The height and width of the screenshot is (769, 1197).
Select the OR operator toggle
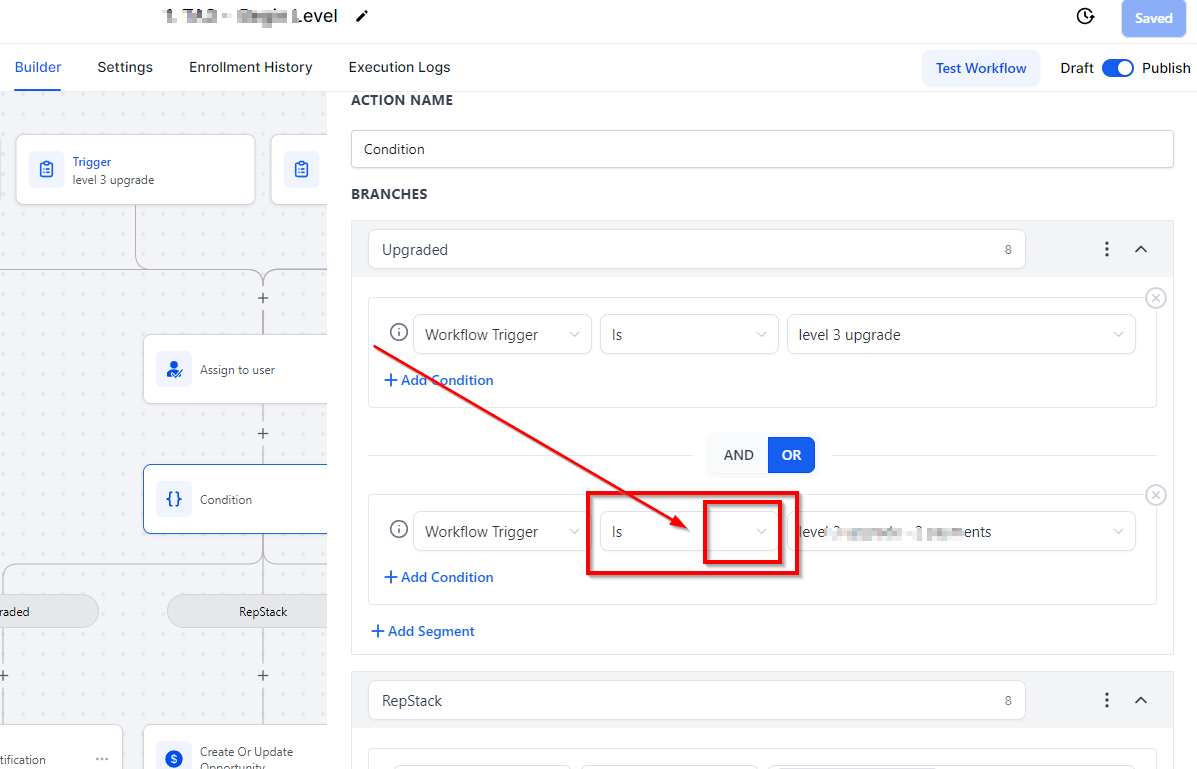(x=791, y=455)
